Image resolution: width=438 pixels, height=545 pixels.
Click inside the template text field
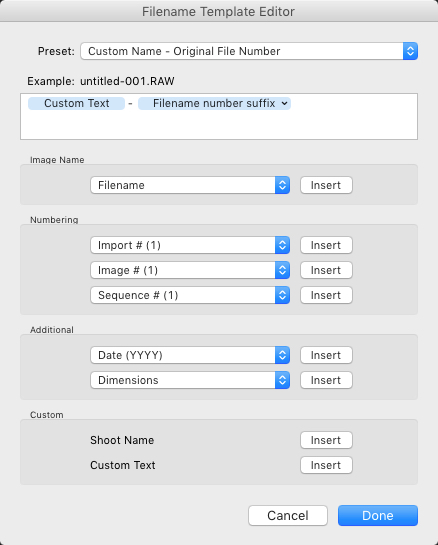click(x=219, y=116)
